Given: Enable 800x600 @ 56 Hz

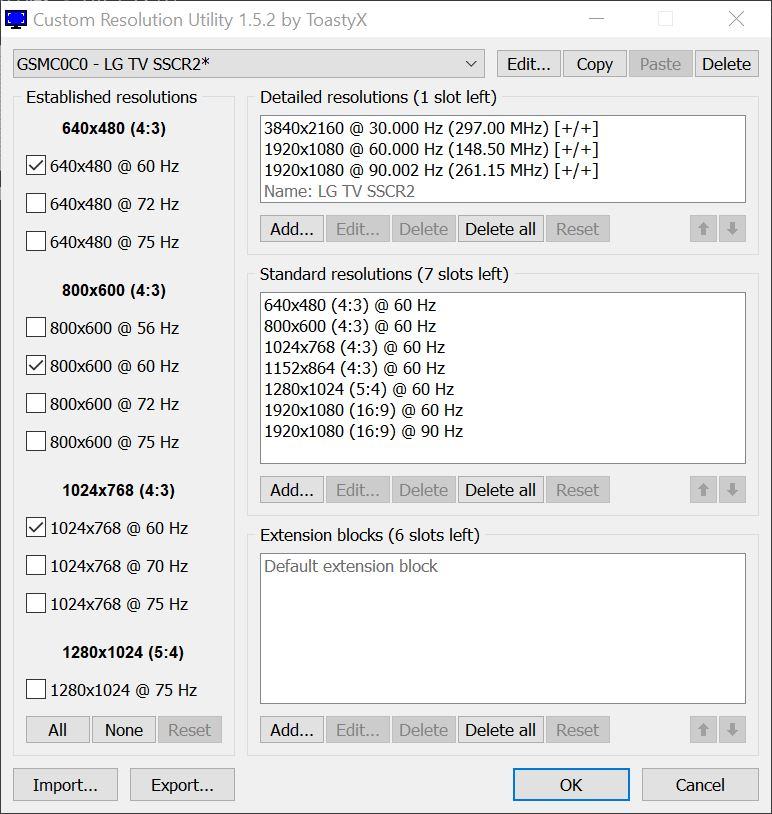Looking at the screenshot, I should tap(36, 328).
